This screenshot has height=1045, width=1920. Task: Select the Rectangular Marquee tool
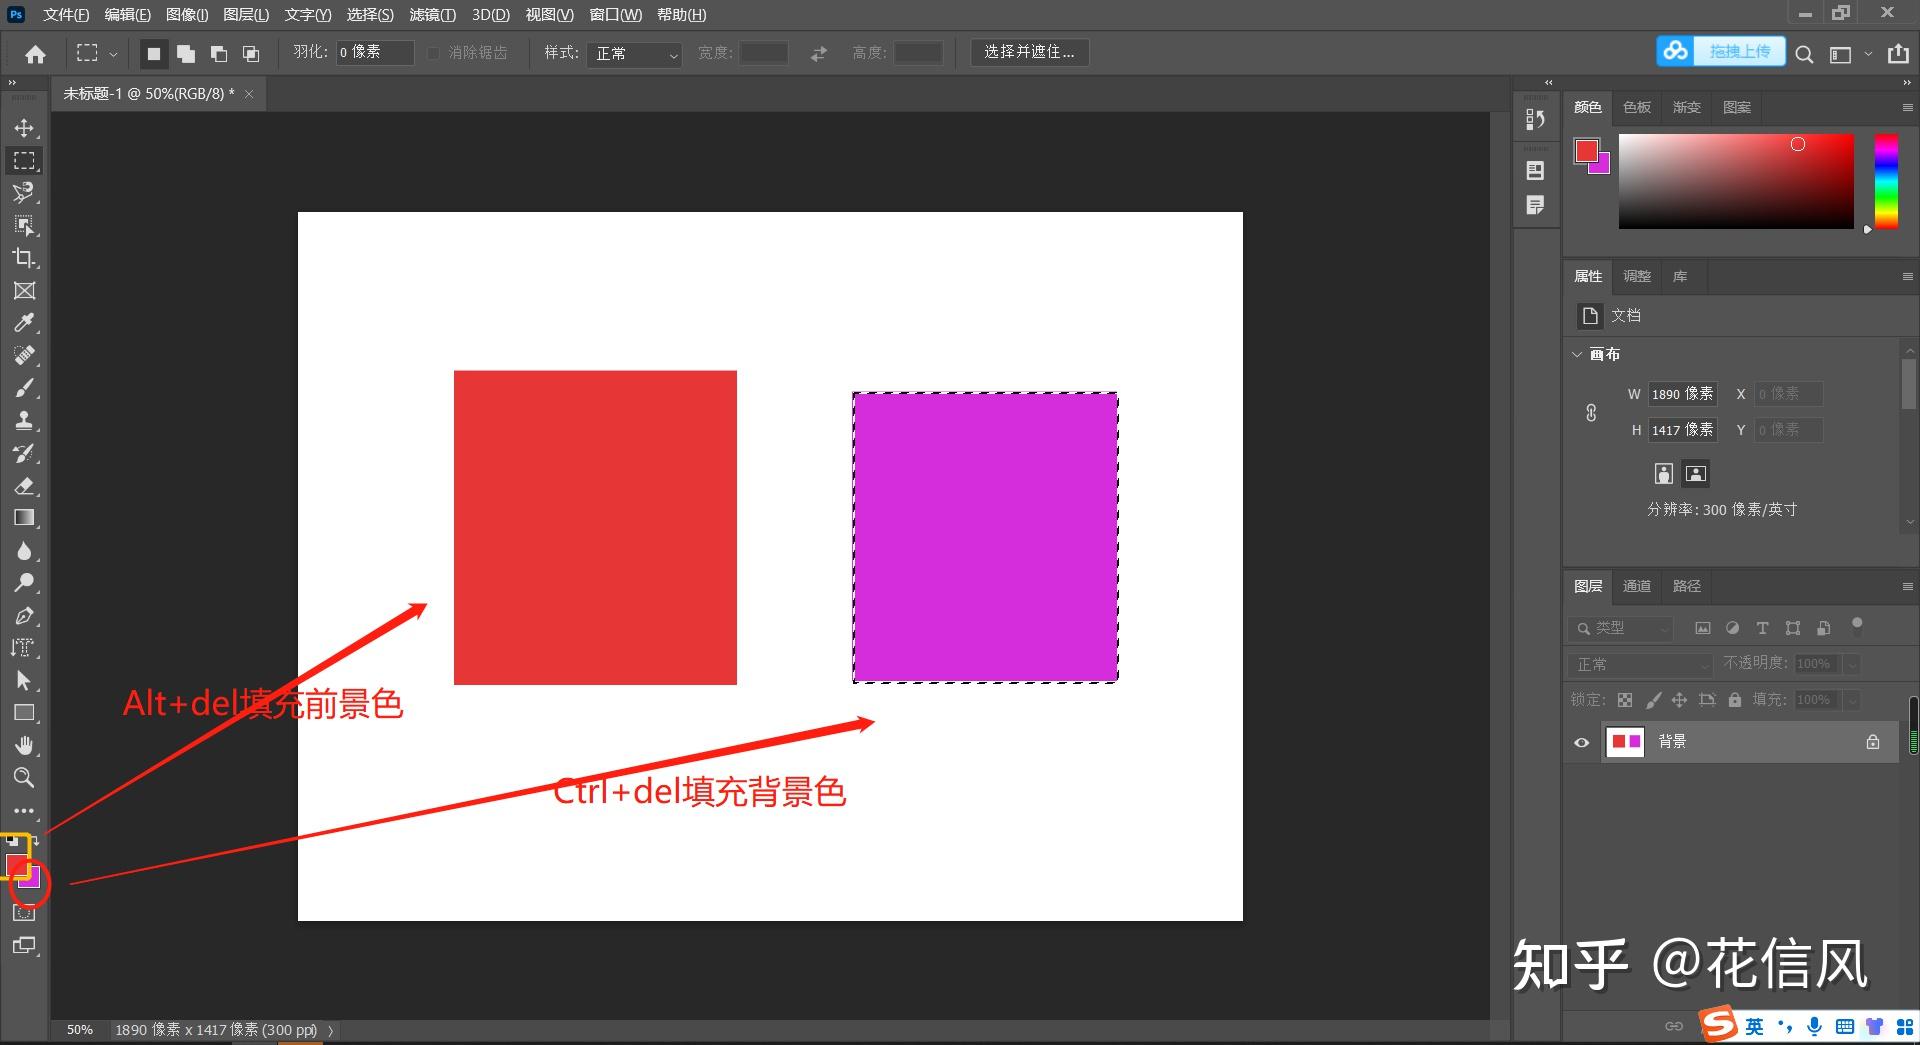(24, 161)
